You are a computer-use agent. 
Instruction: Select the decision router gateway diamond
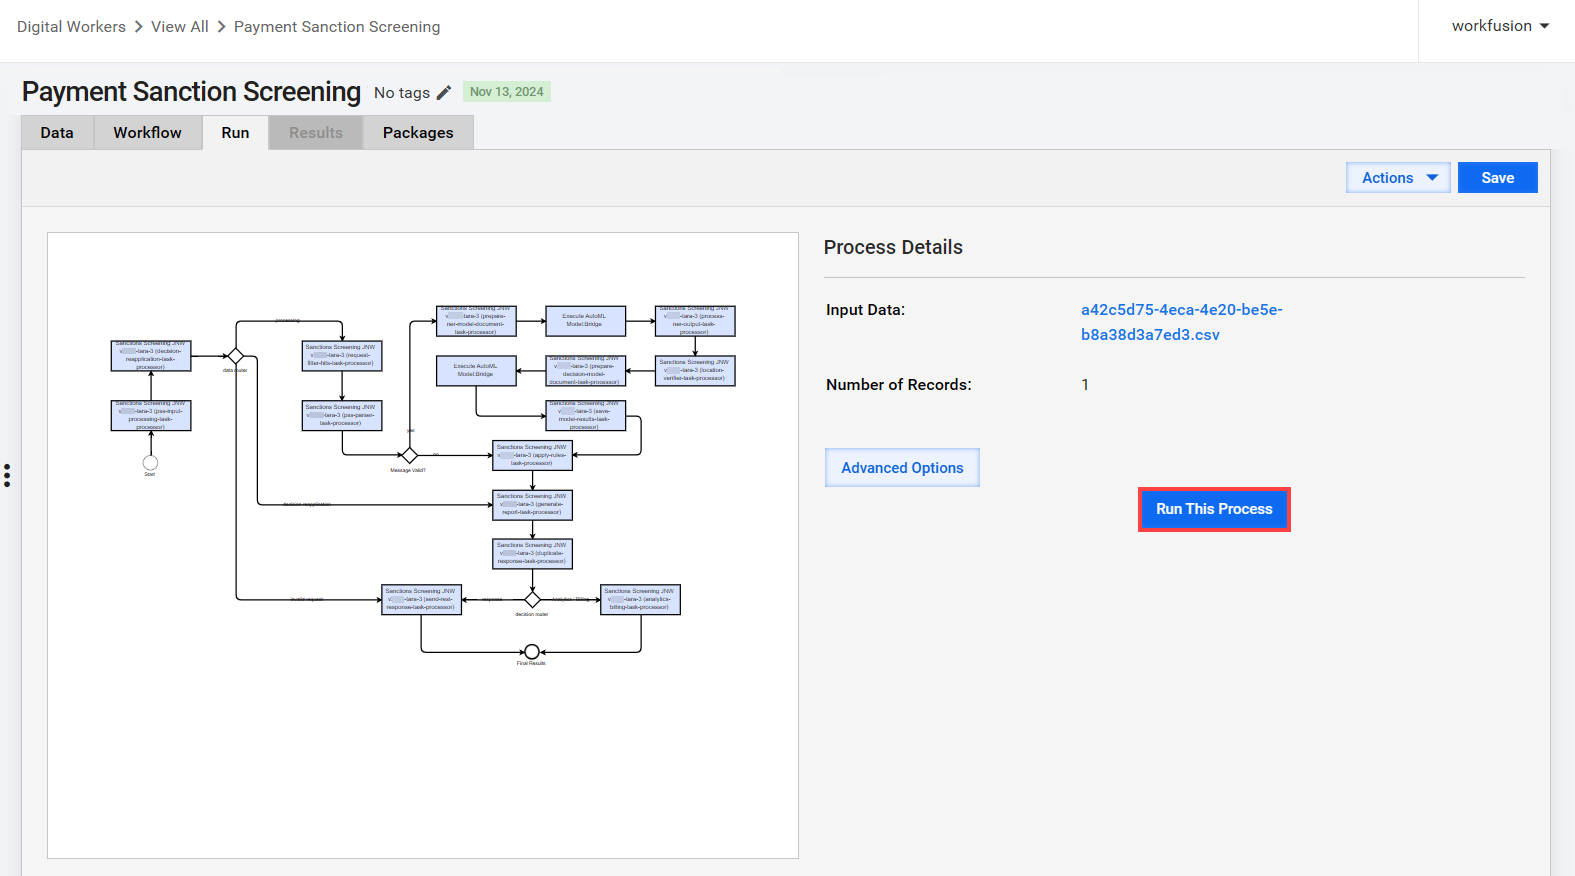coord(533,599)
